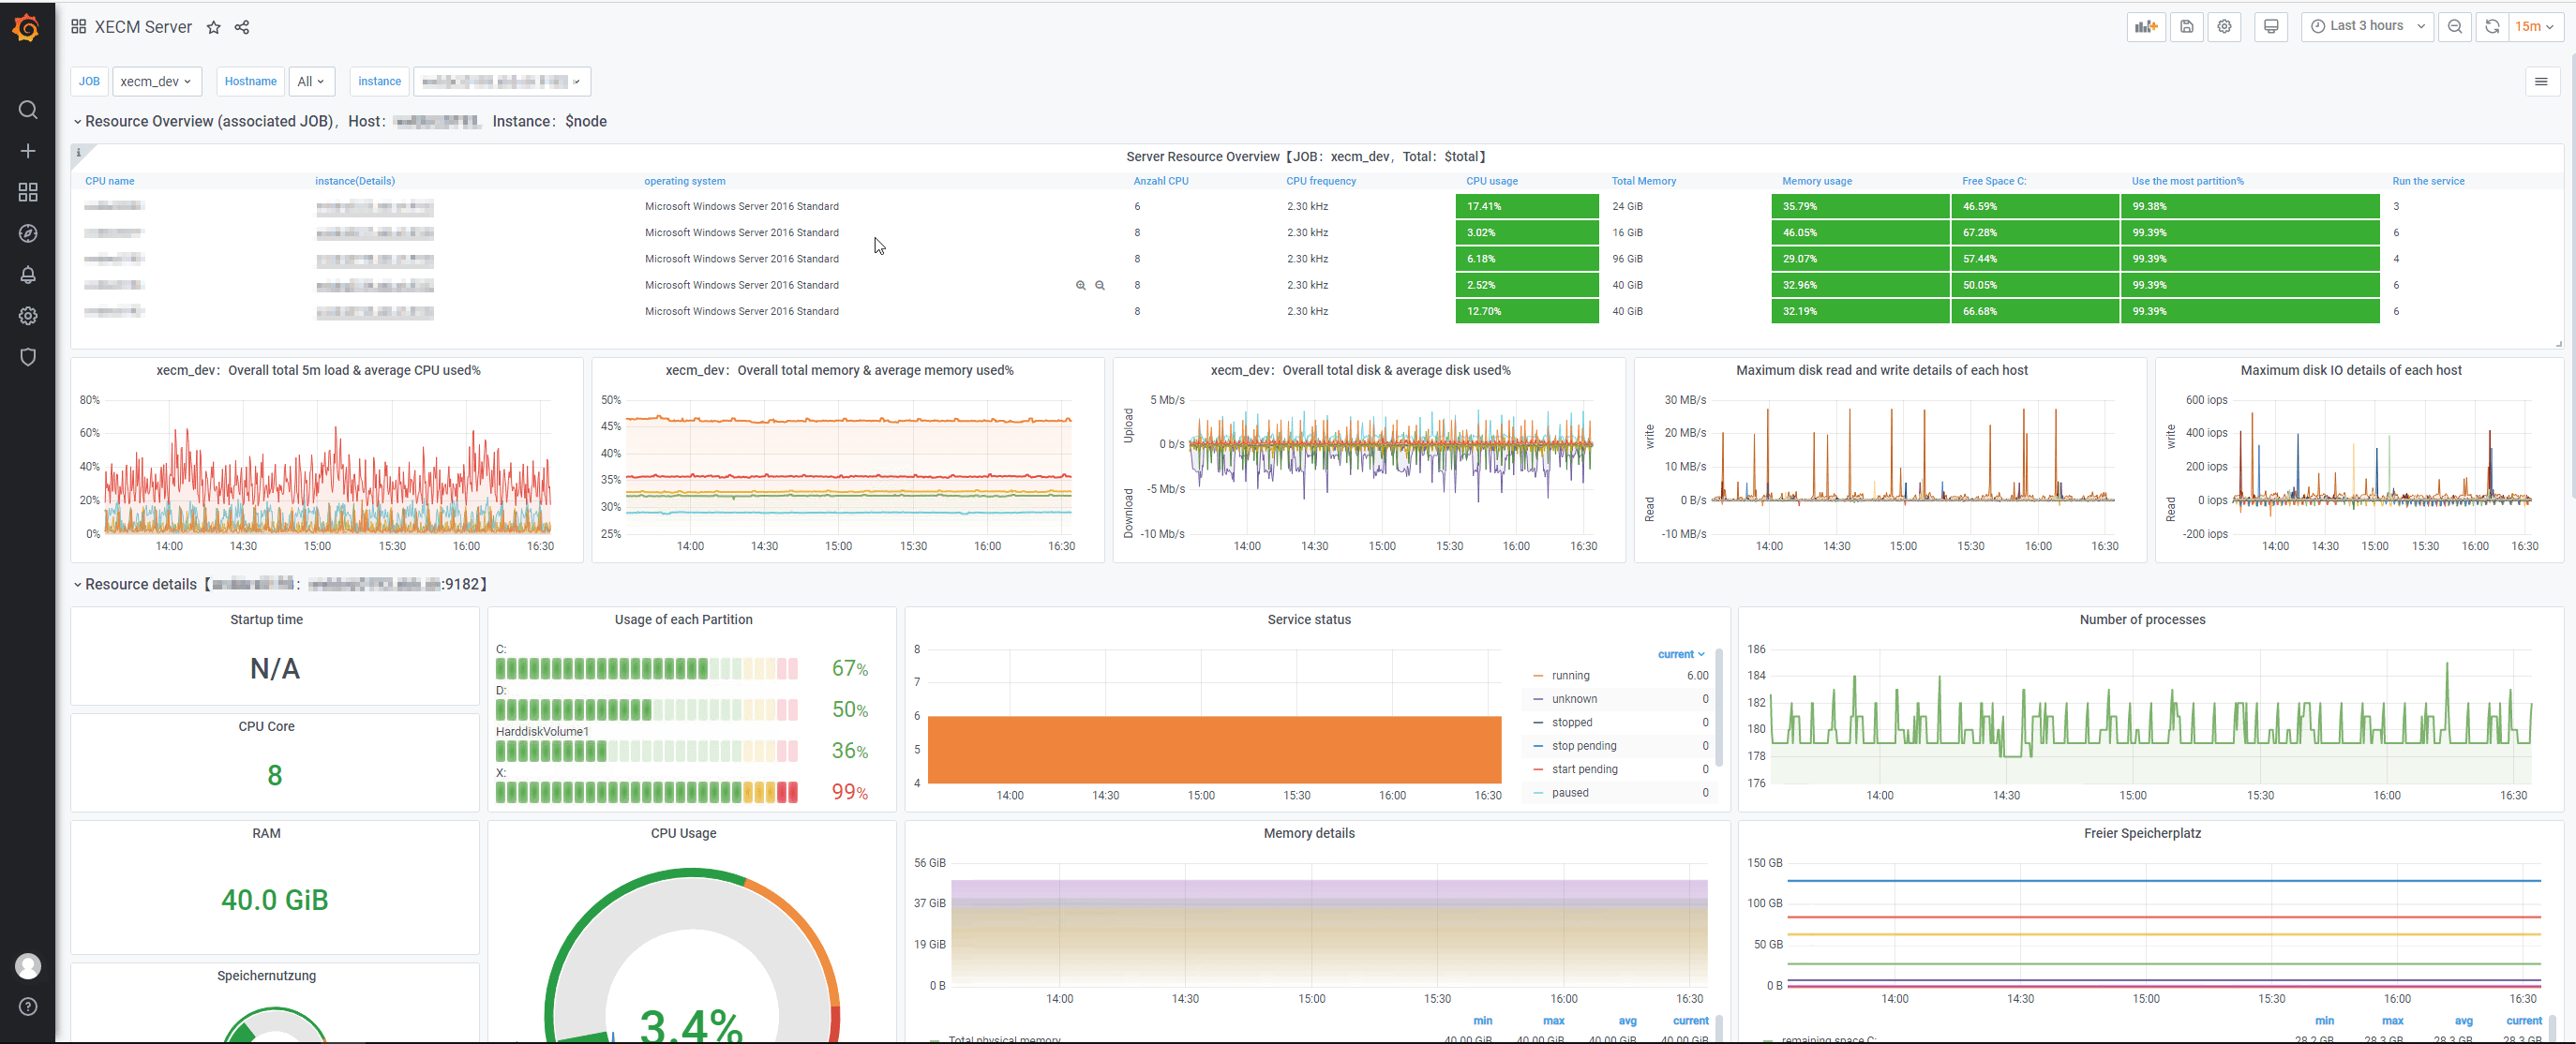2576x1044 pixels.
Task: Click the Grafana logo home icon
Action: coord(27,28)
